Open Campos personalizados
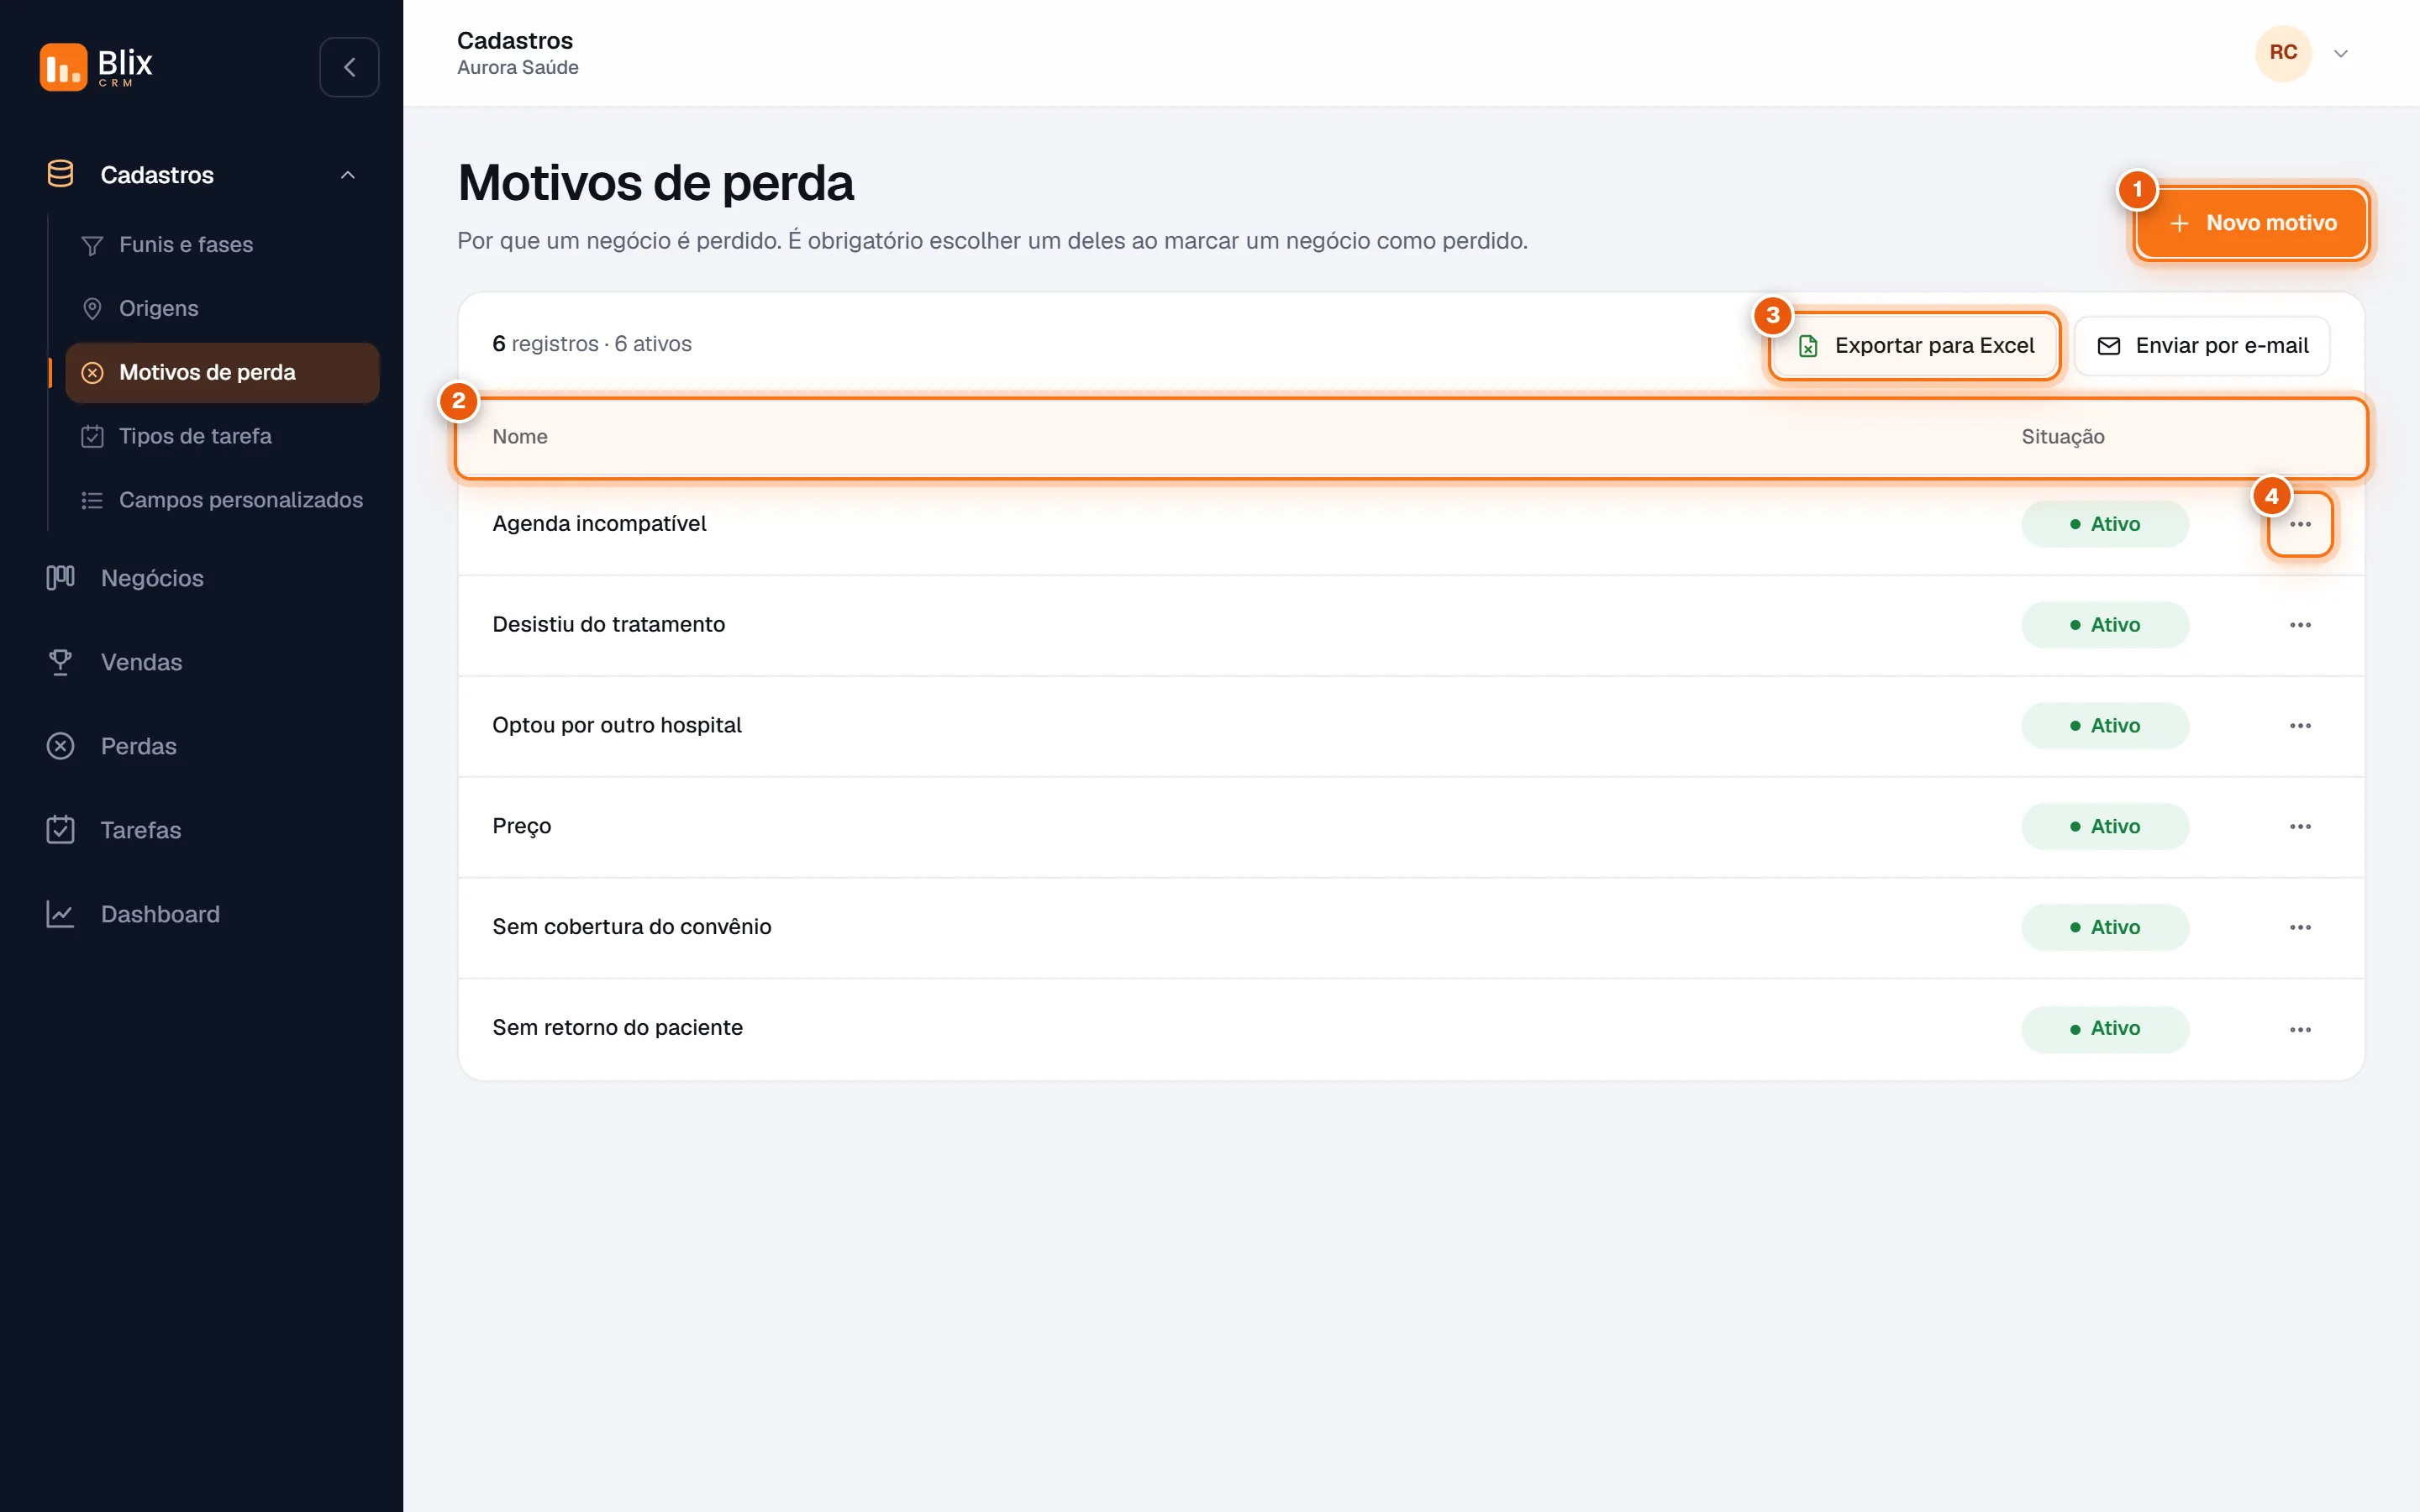Screen dimensions: 2420x1512 (x=222, y=500)
